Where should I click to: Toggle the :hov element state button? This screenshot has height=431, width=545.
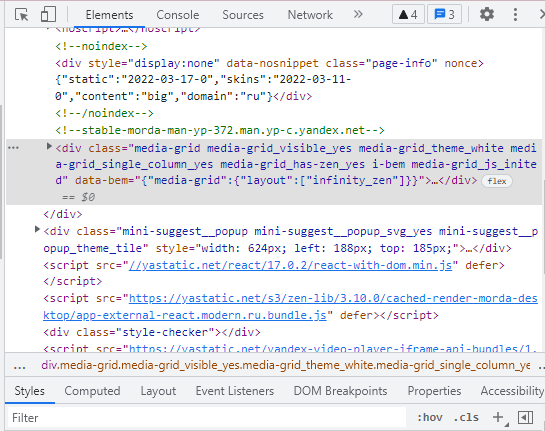click(430, 417)
